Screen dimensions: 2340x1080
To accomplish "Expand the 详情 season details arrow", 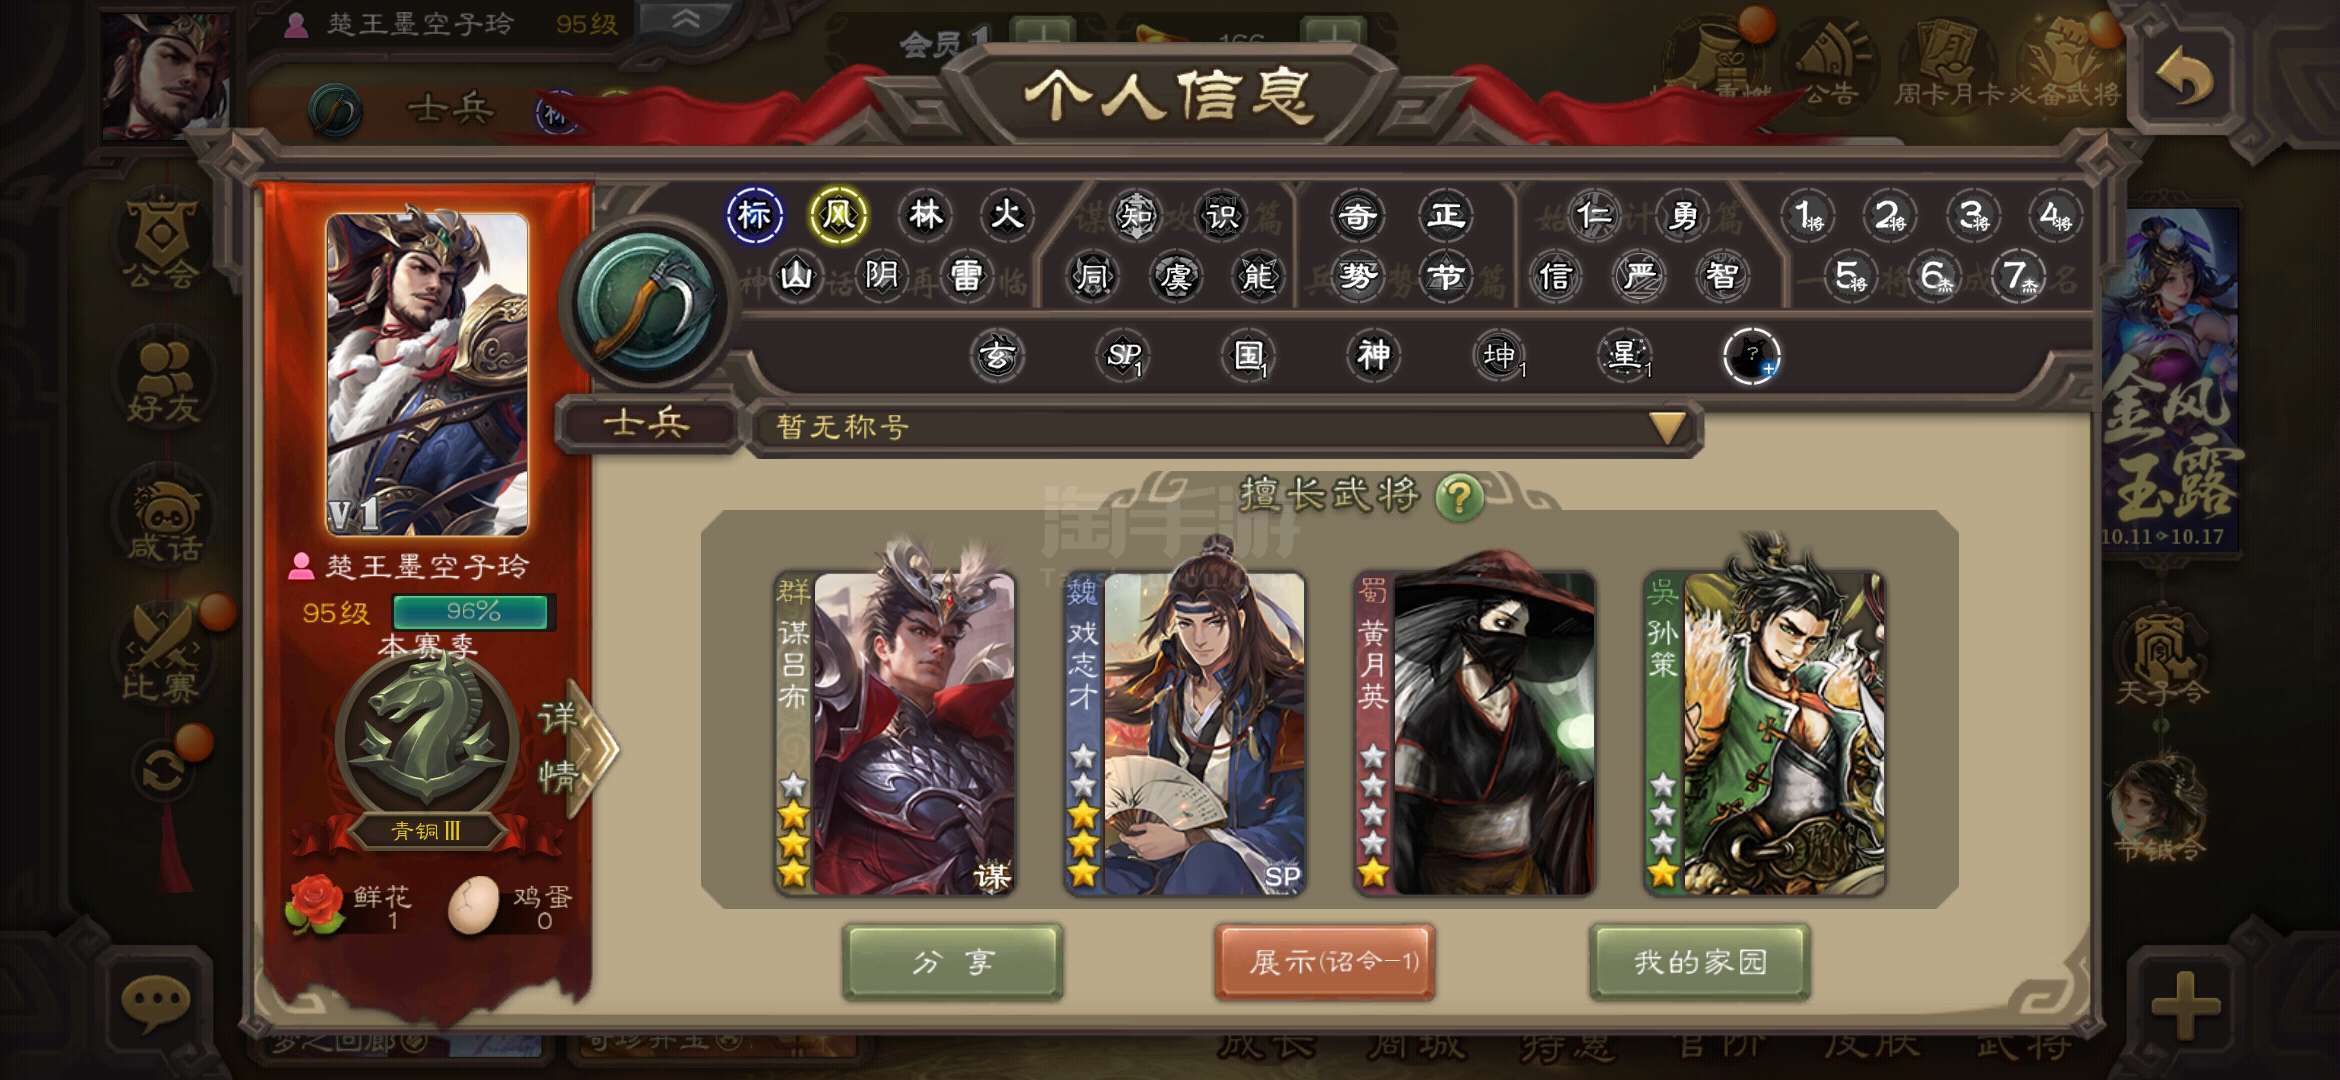I will click(x=575, y=748).
